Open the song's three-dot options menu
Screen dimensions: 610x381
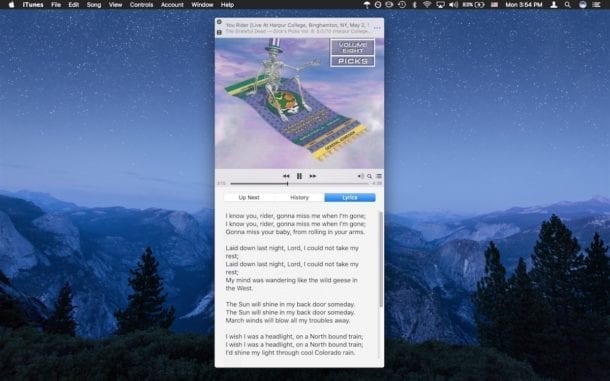[x=377, y=28]
